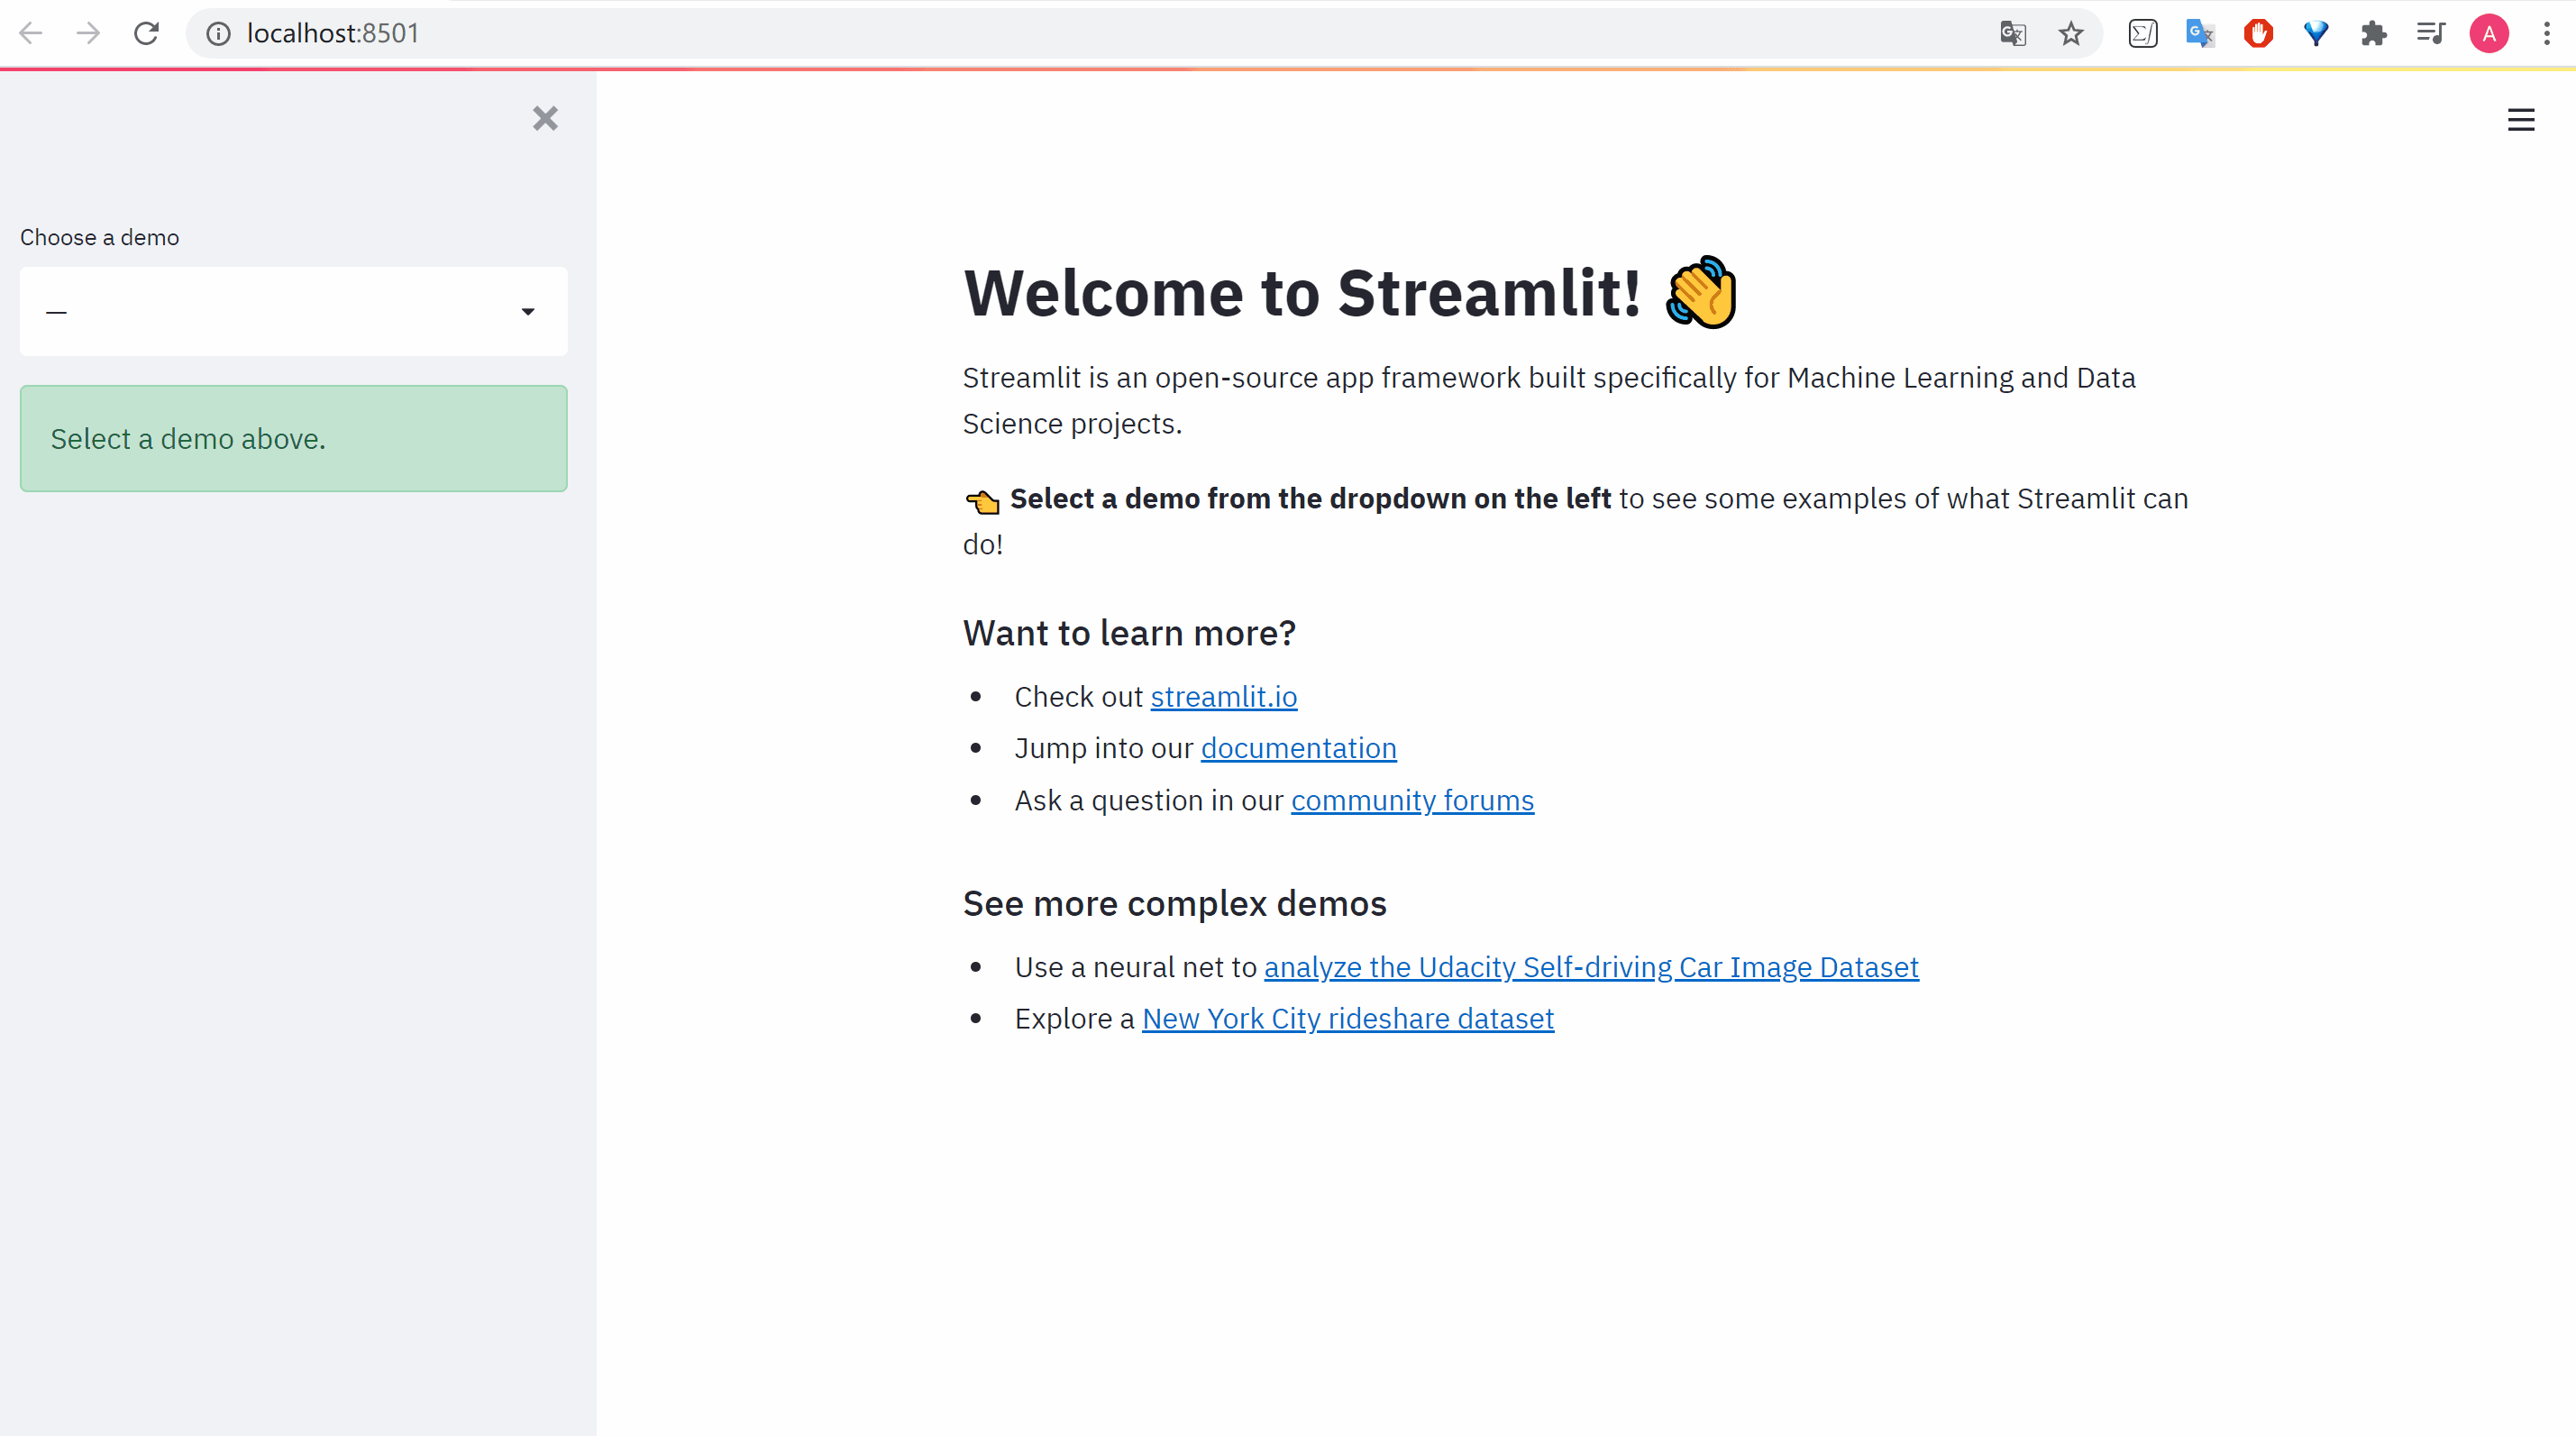The width and height of the screenshot is (2576, 1436).
Task: Click the translate page icon in address bar
Action: [x=2013, y=34]
